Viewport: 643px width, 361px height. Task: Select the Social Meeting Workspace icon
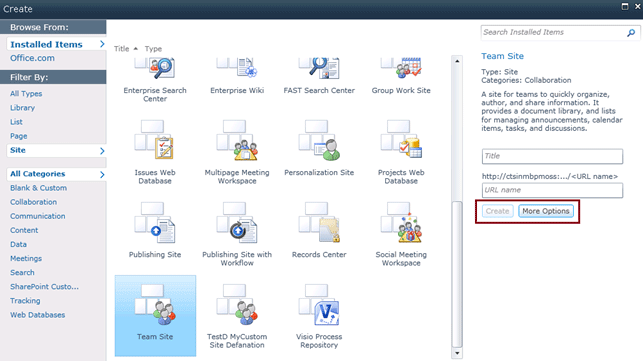pyautogui.click(x=401, y=222)
